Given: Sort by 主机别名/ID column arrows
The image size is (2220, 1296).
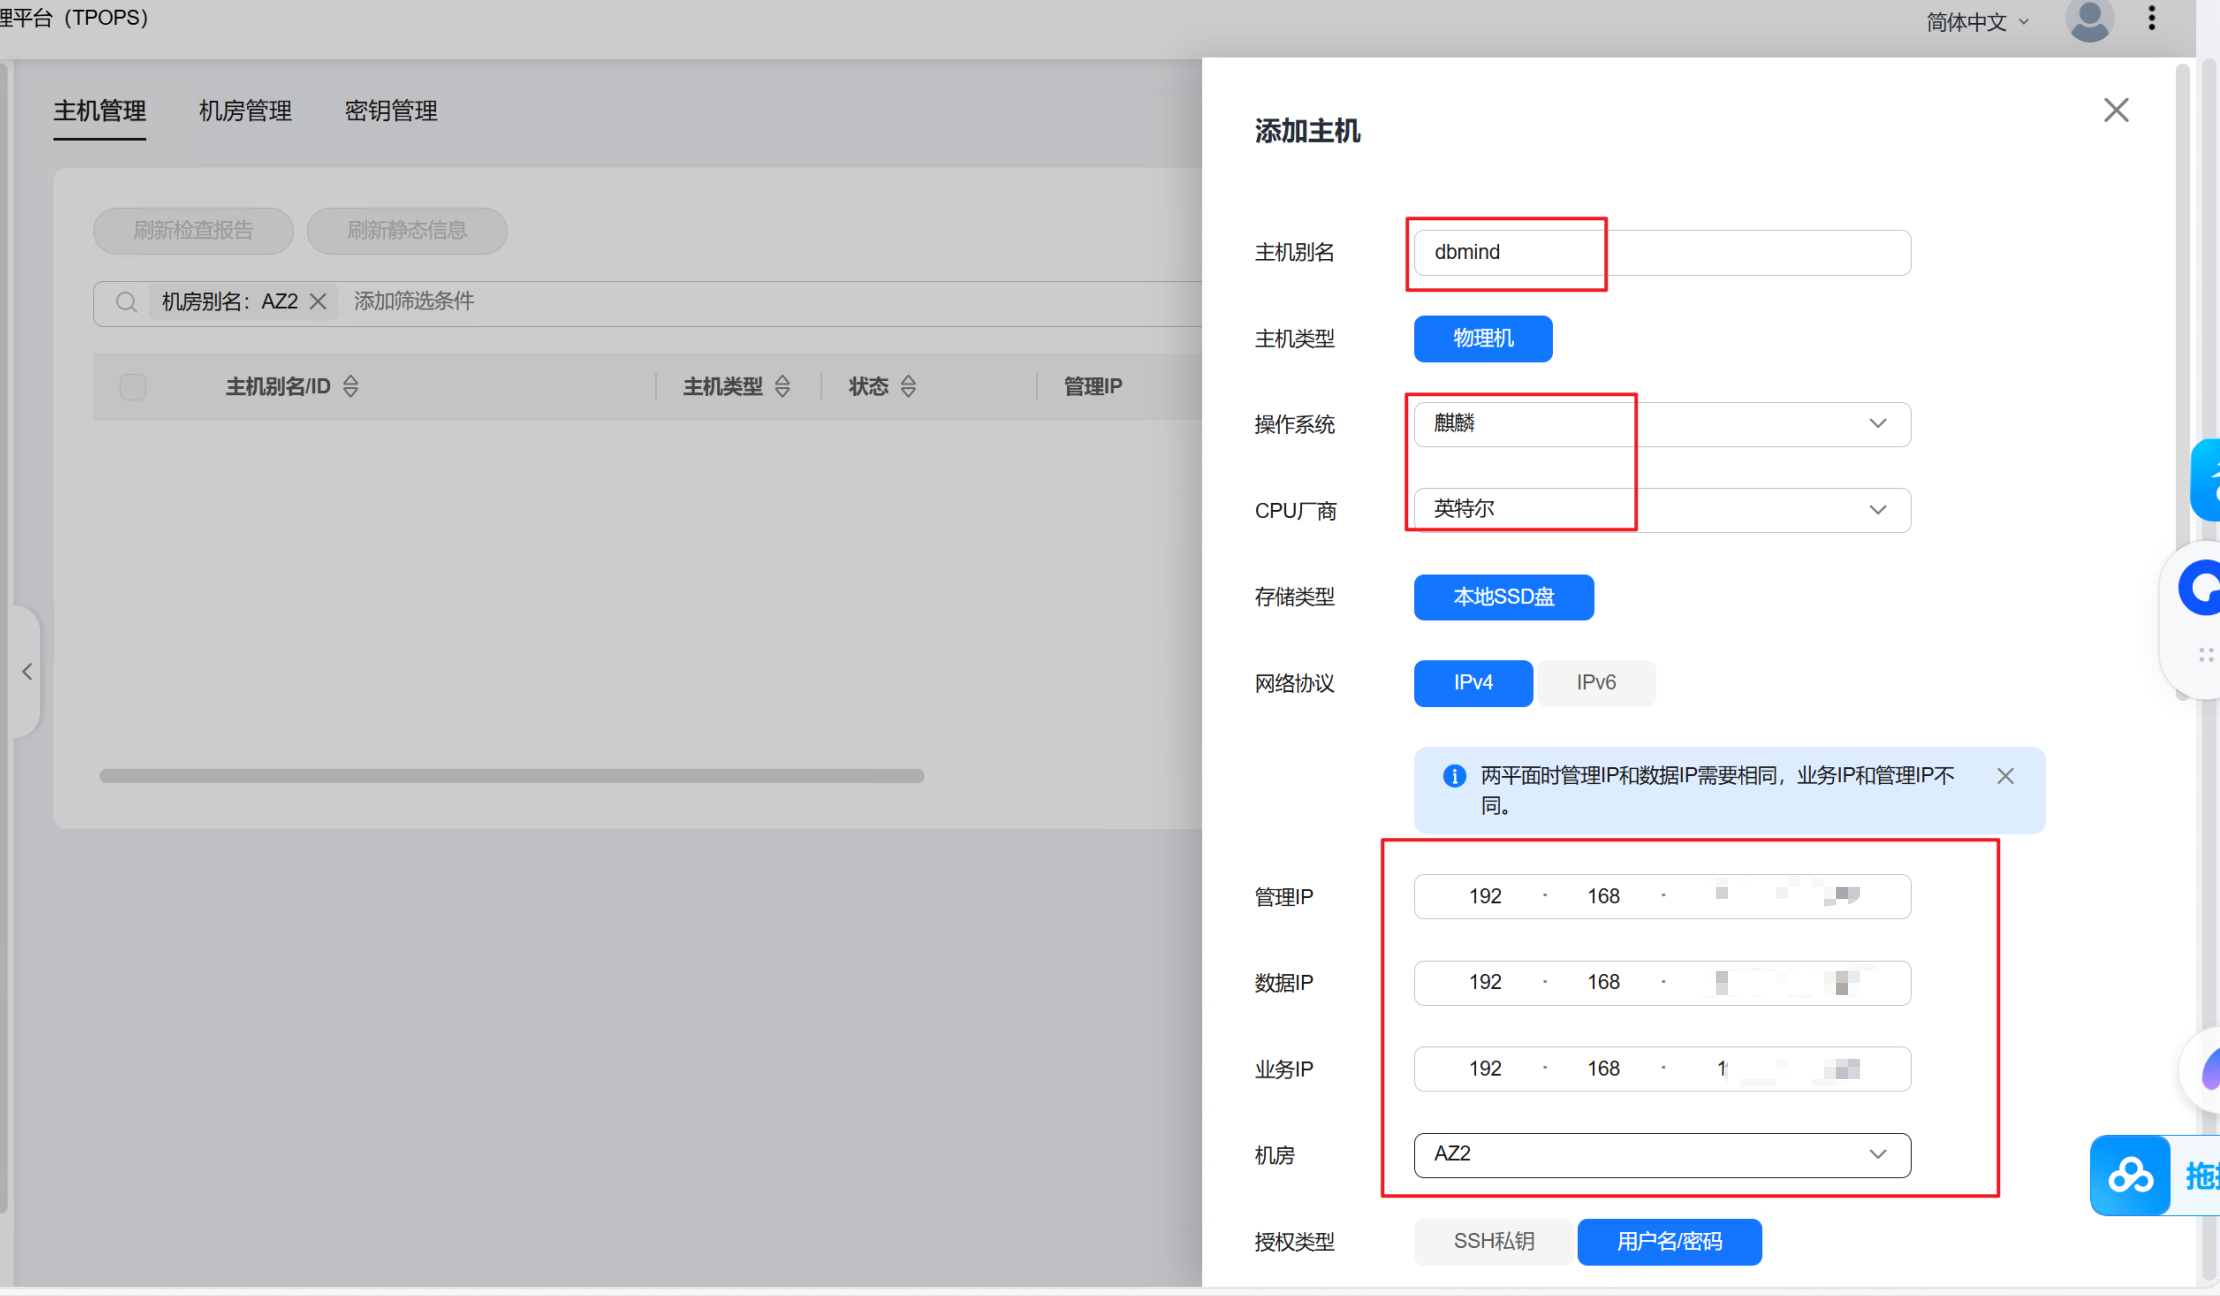Looking at the screenshot, I should [x=350, y=386].
